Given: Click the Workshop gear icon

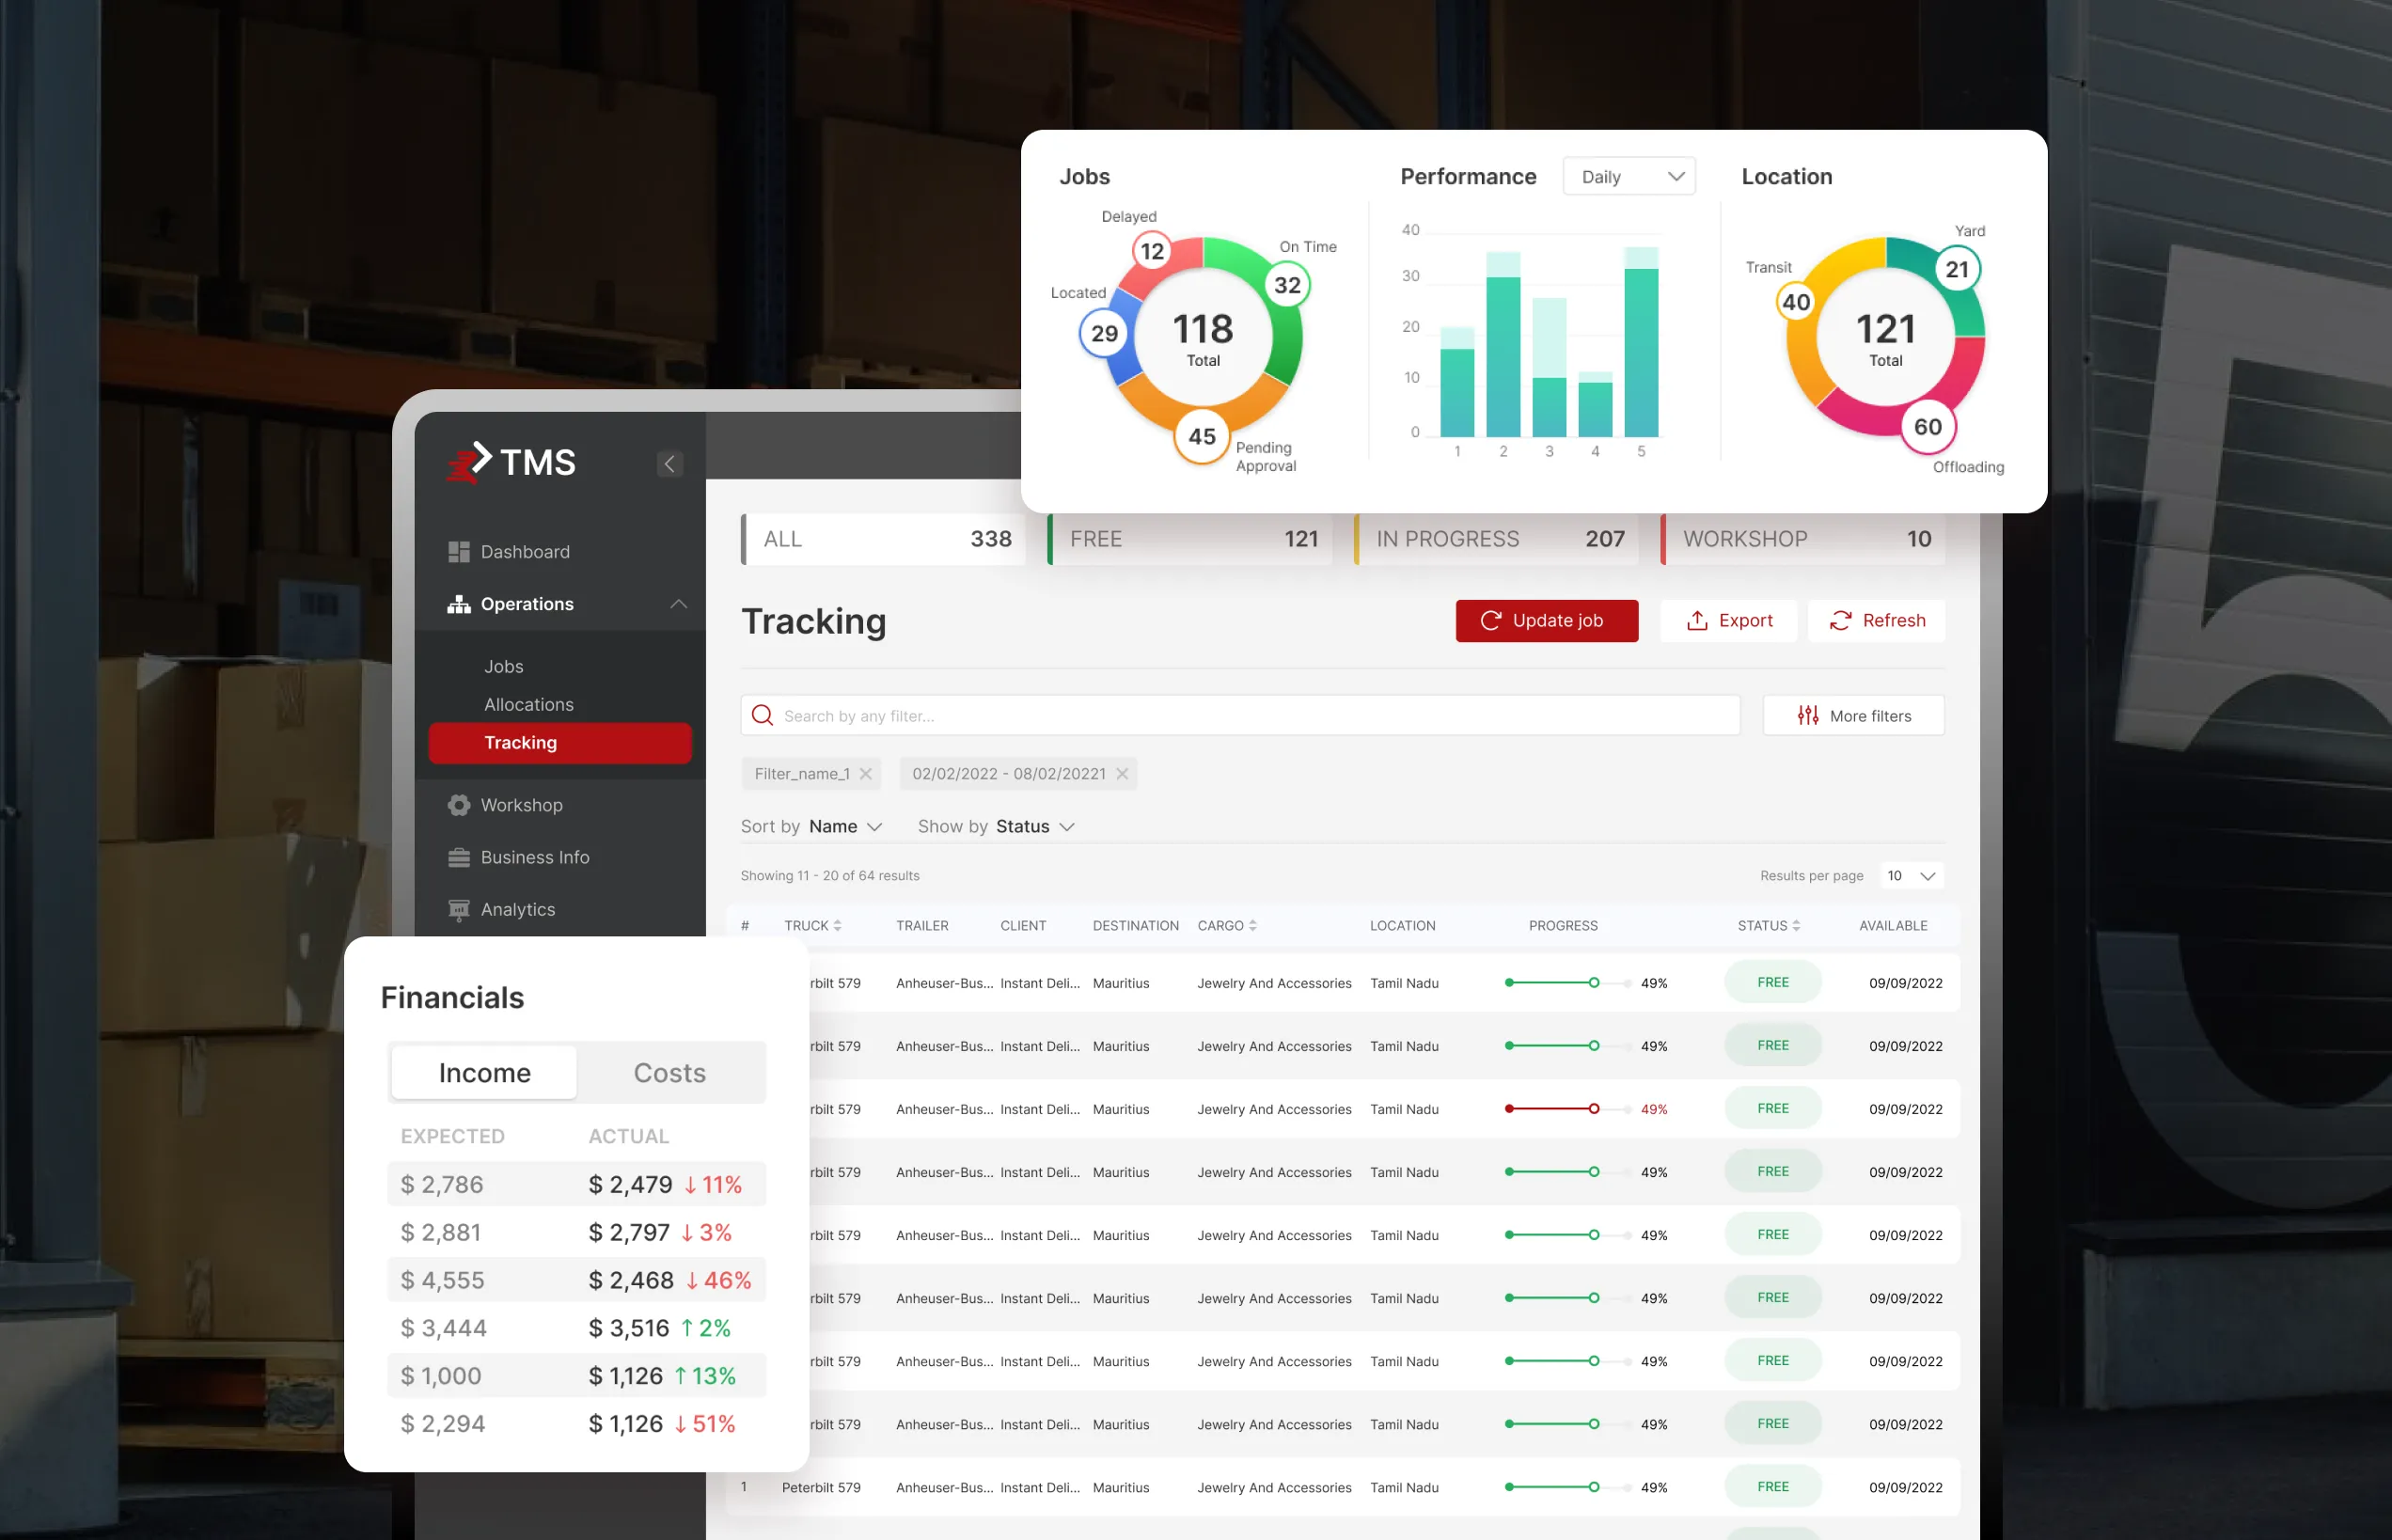Looking at the screenshot, I should pos(458,805).
